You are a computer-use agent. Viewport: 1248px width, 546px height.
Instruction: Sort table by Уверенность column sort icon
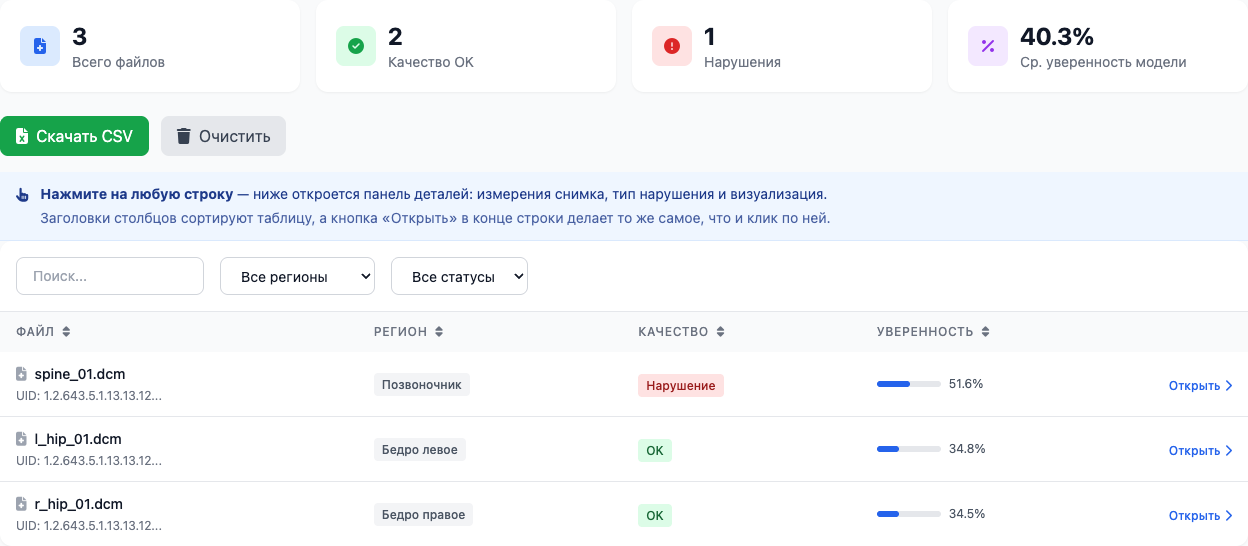click(x=985, y=332)
